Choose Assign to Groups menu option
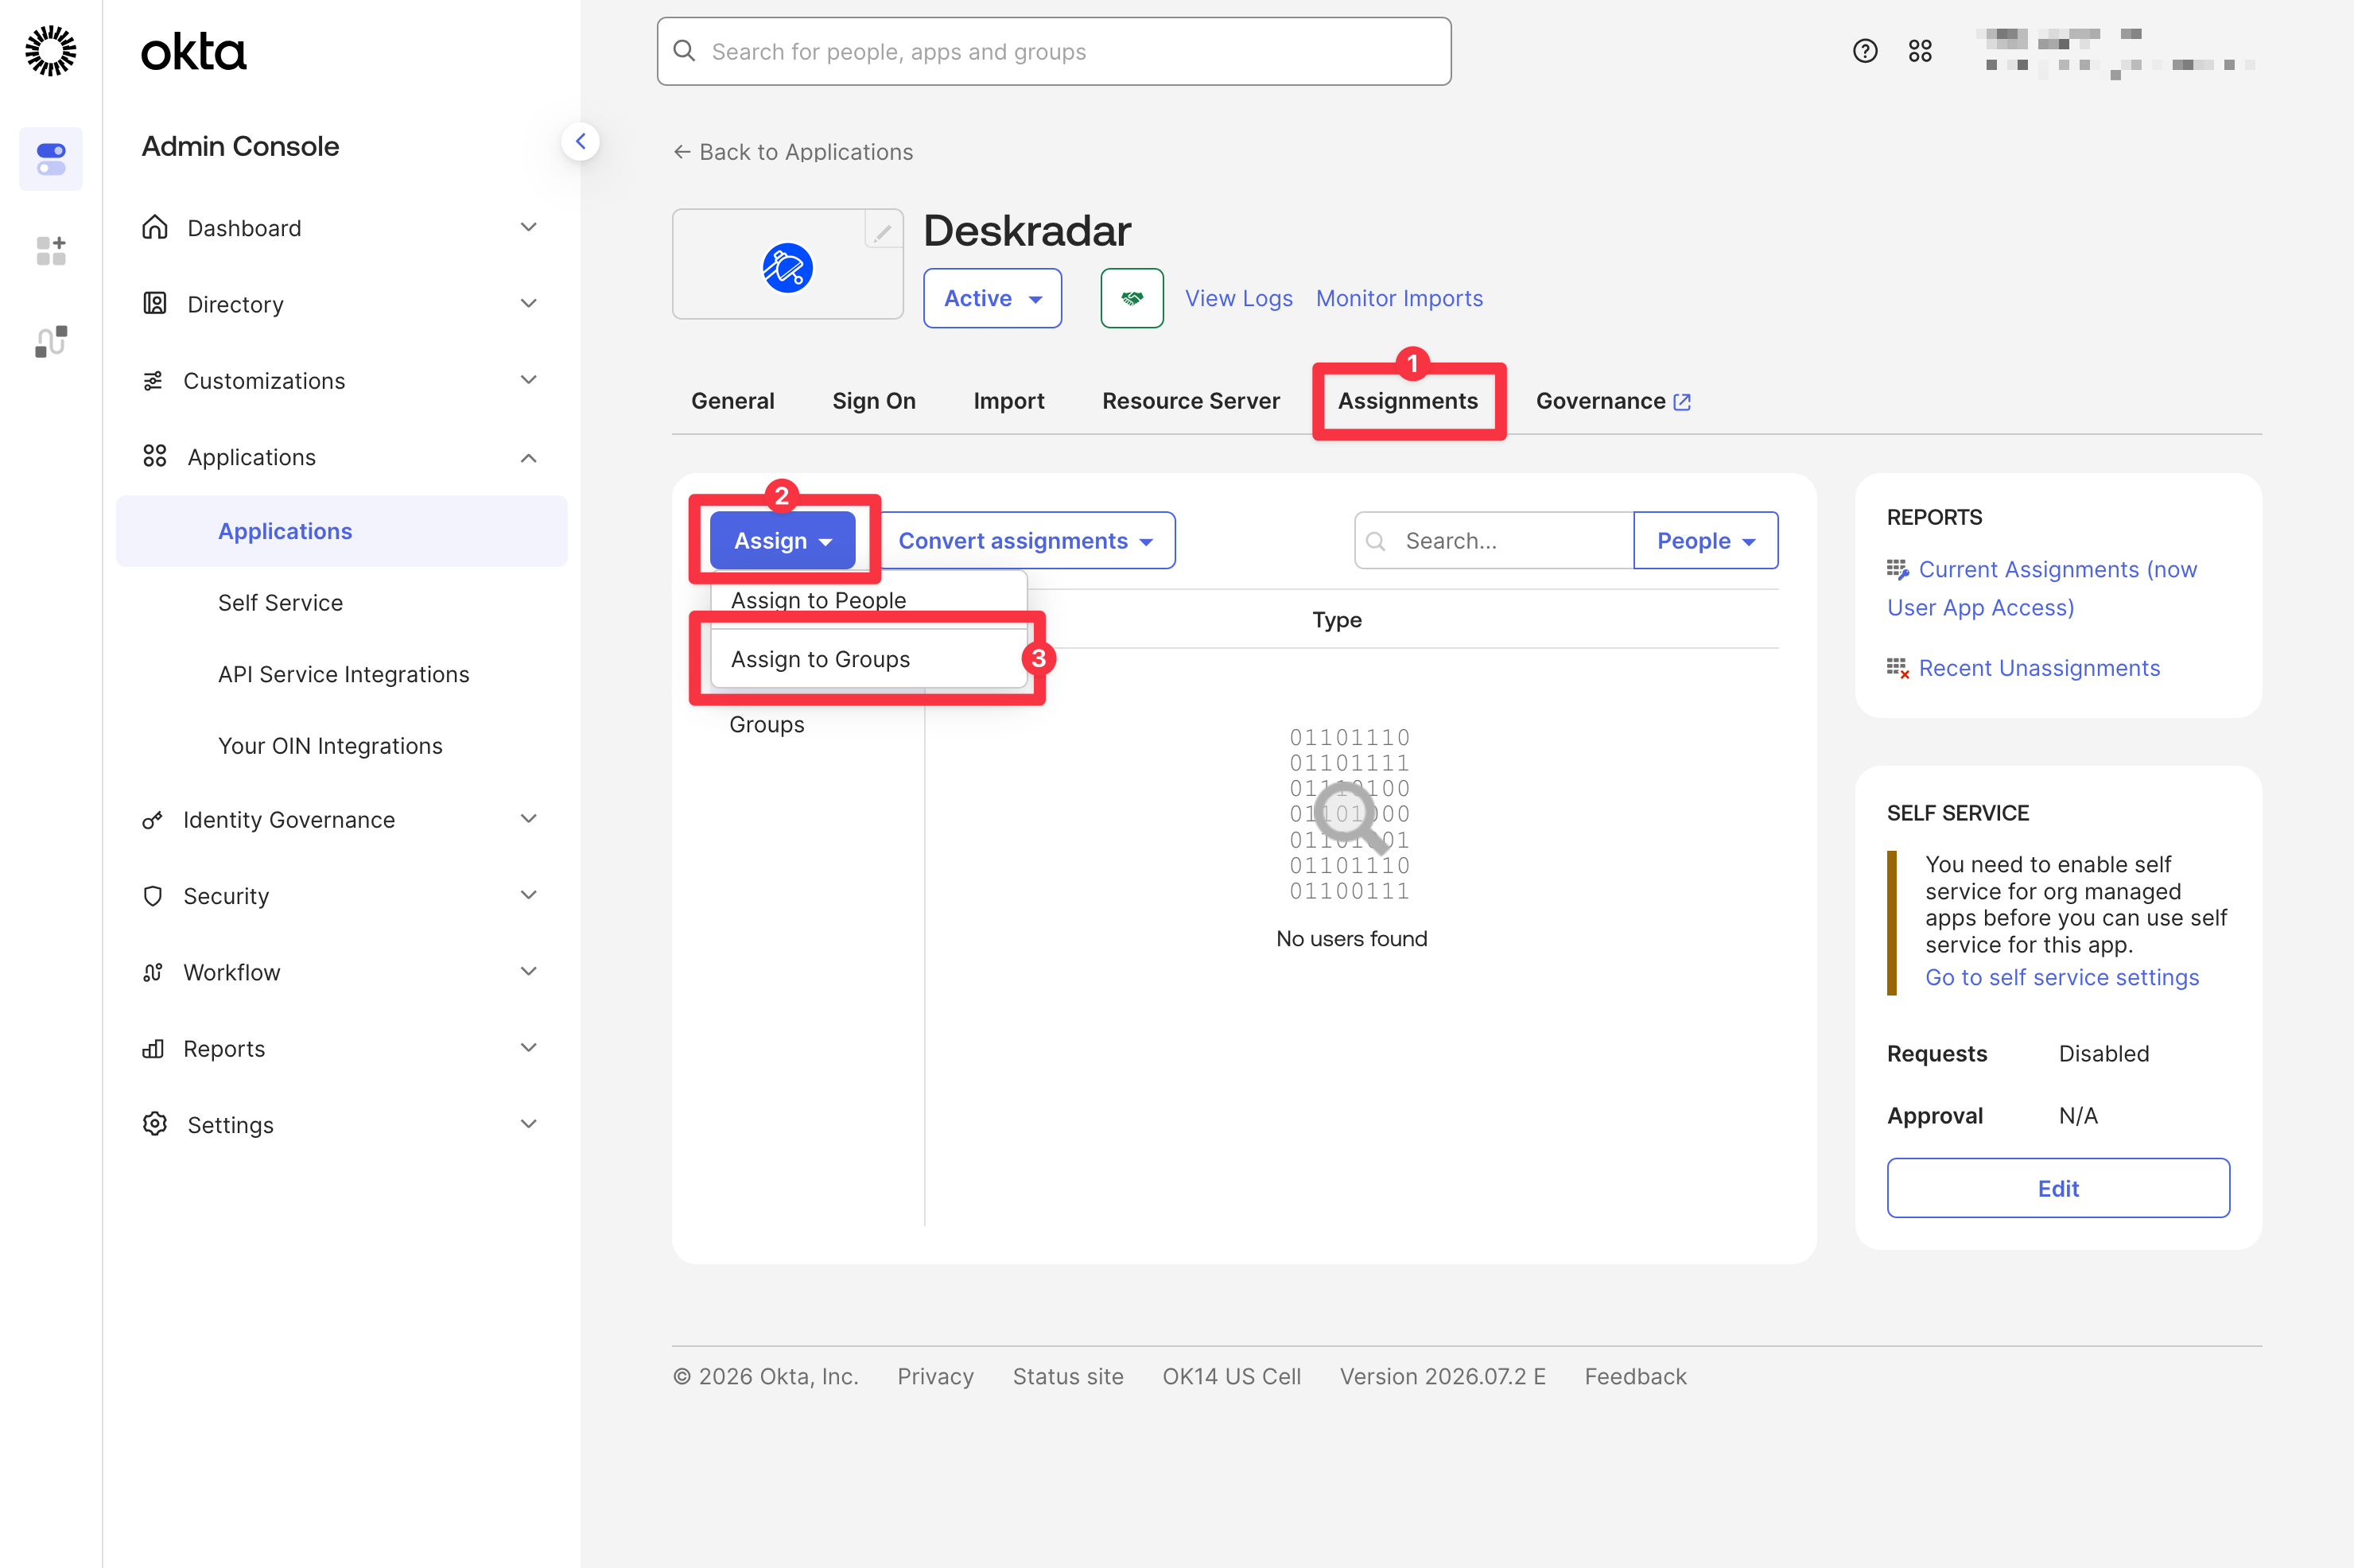 pyautogui.click(x=868, y=659)
